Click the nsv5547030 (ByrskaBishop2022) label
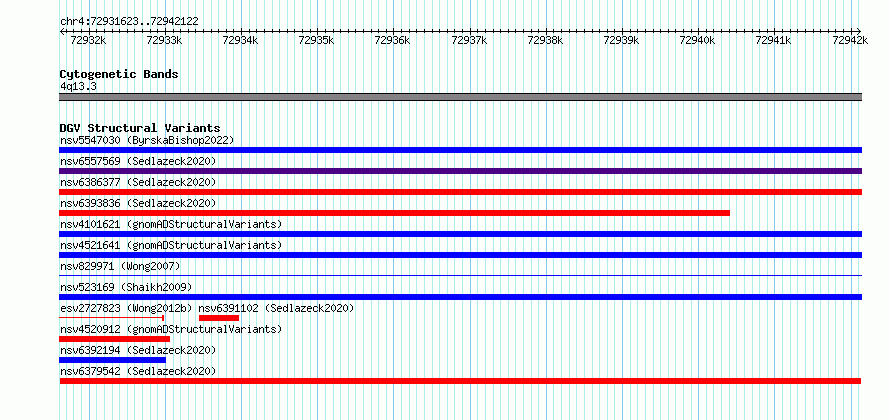 tap(147, 140)
